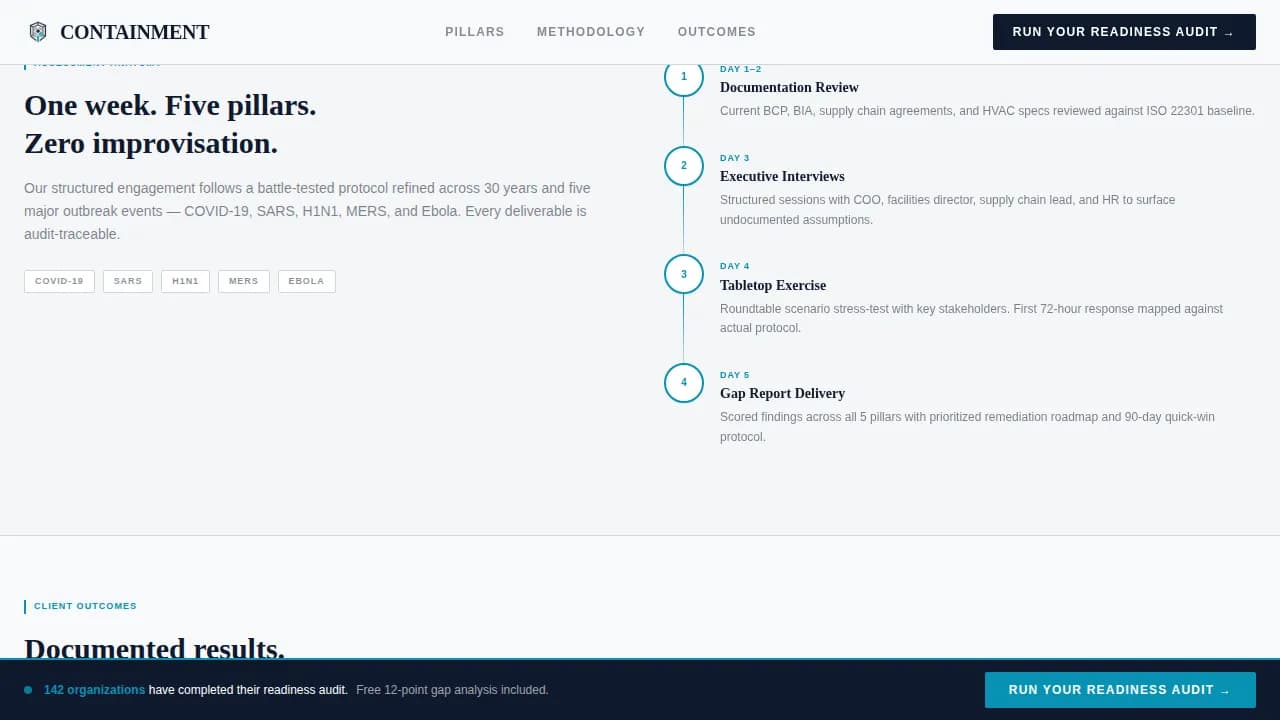Click step 3 timeline circle
Screen dimensions: 1280x720
[x=684, y=274]
